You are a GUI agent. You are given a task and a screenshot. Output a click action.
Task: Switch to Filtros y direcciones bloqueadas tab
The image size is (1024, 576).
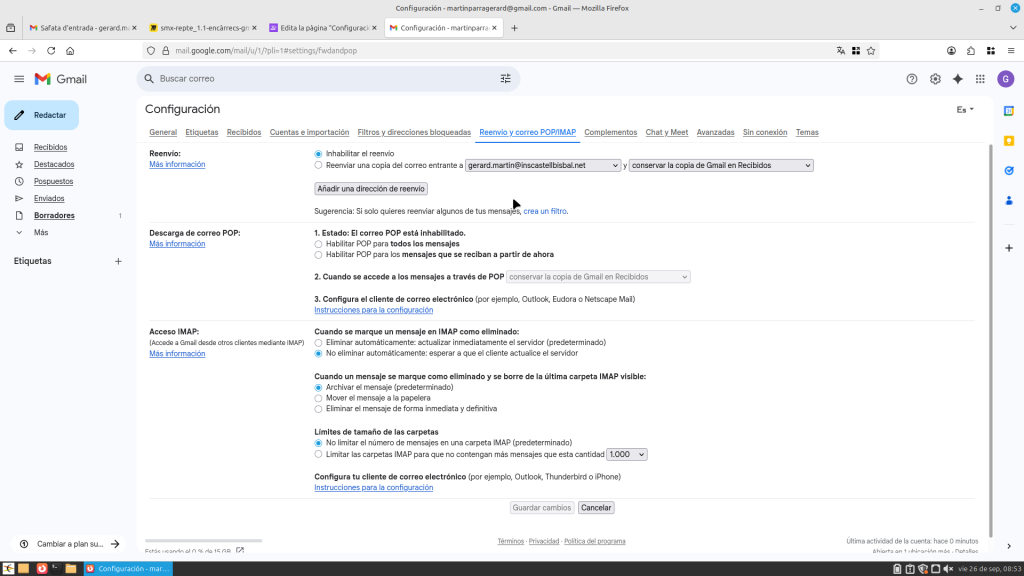414,132
